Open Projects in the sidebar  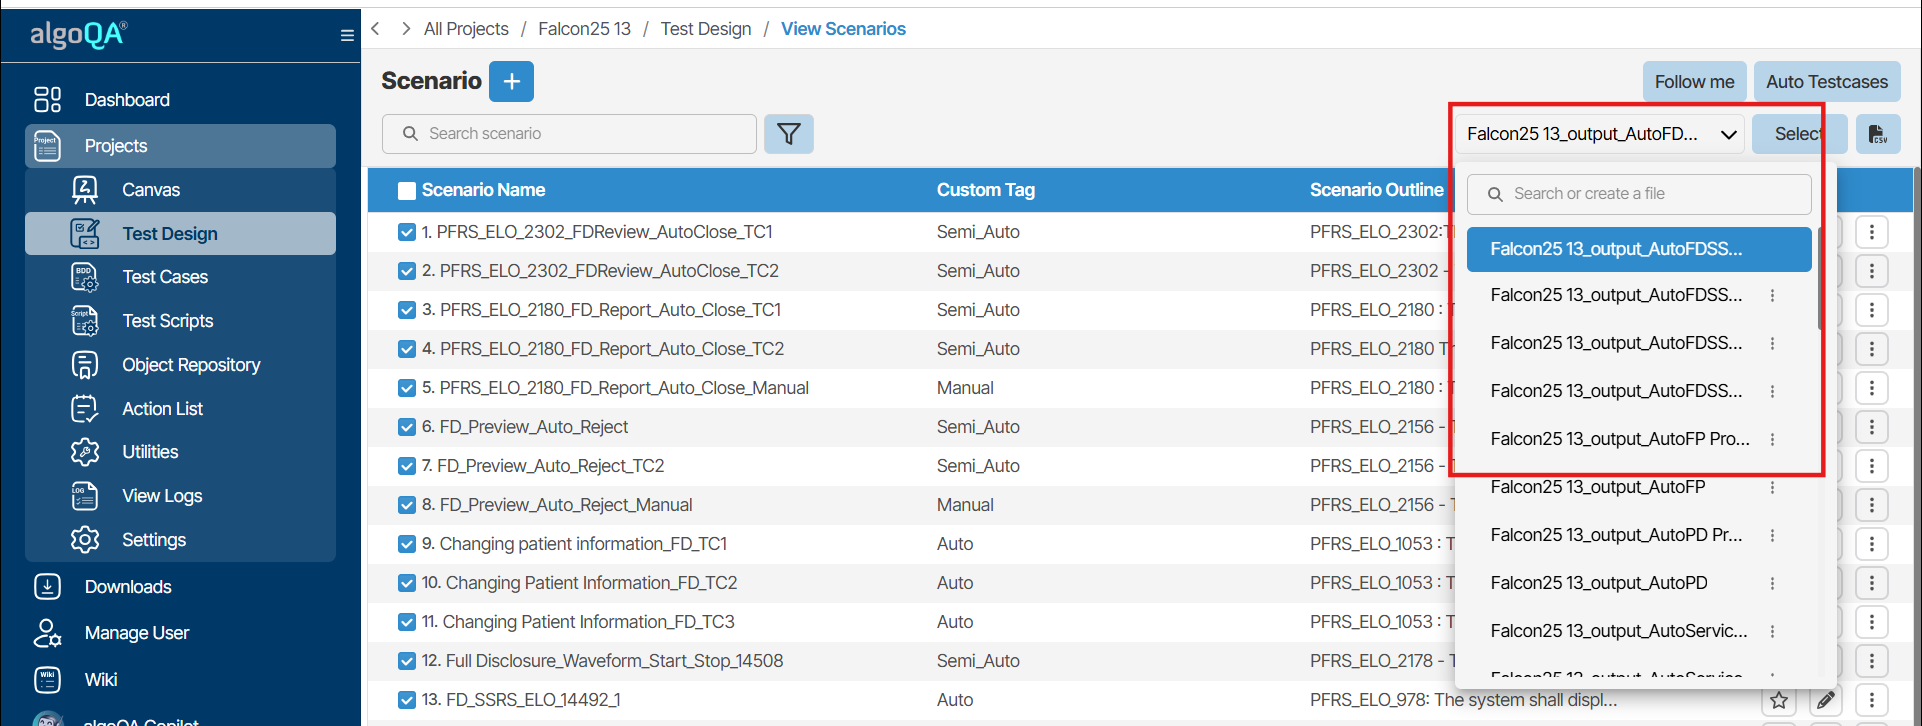(x=180, y=146)
